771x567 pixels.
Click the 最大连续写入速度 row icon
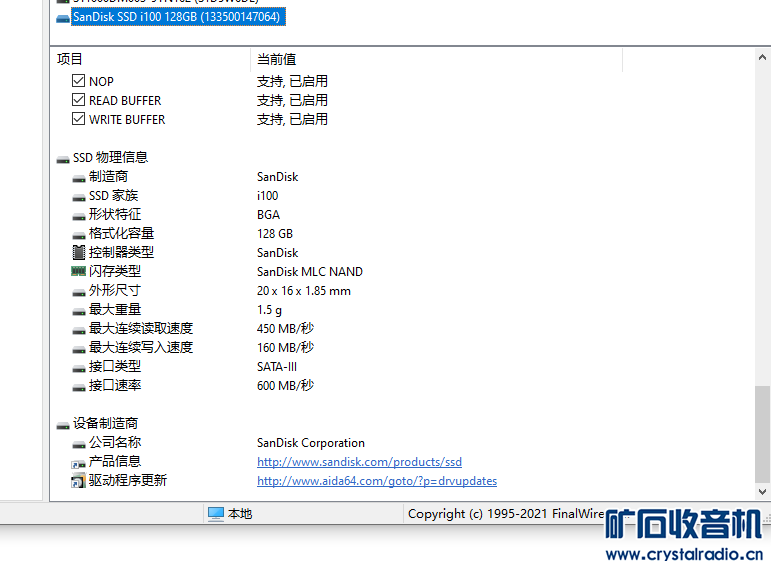coord(79,350)
